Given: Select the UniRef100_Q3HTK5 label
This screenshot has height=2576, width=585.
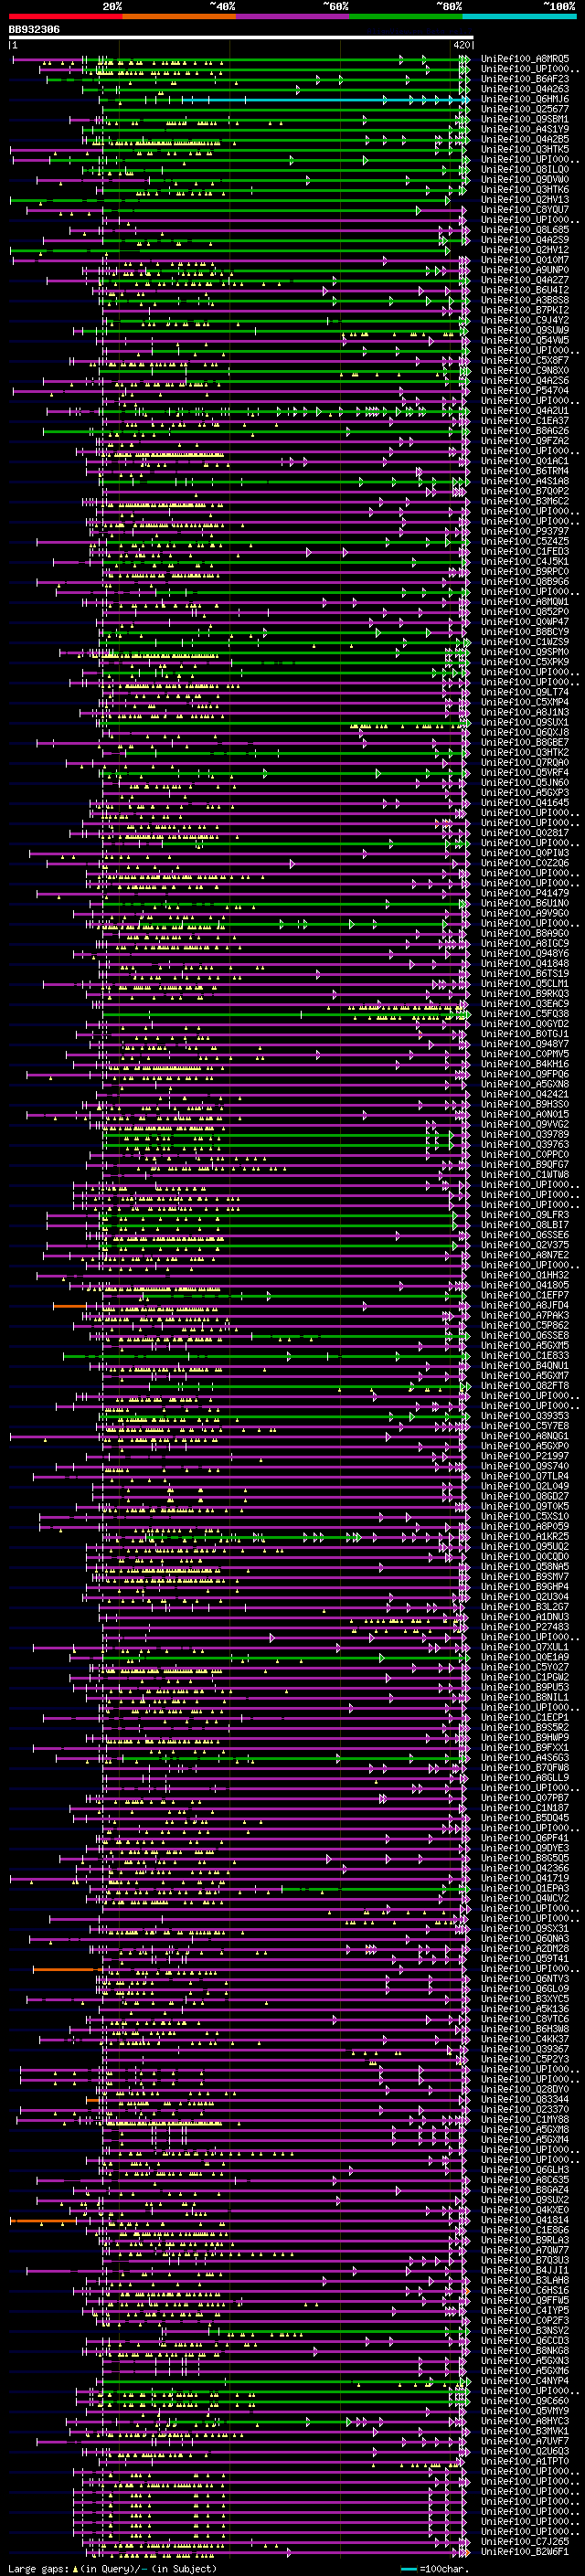Looking at the screenshot, I should [x=525, y=149].
